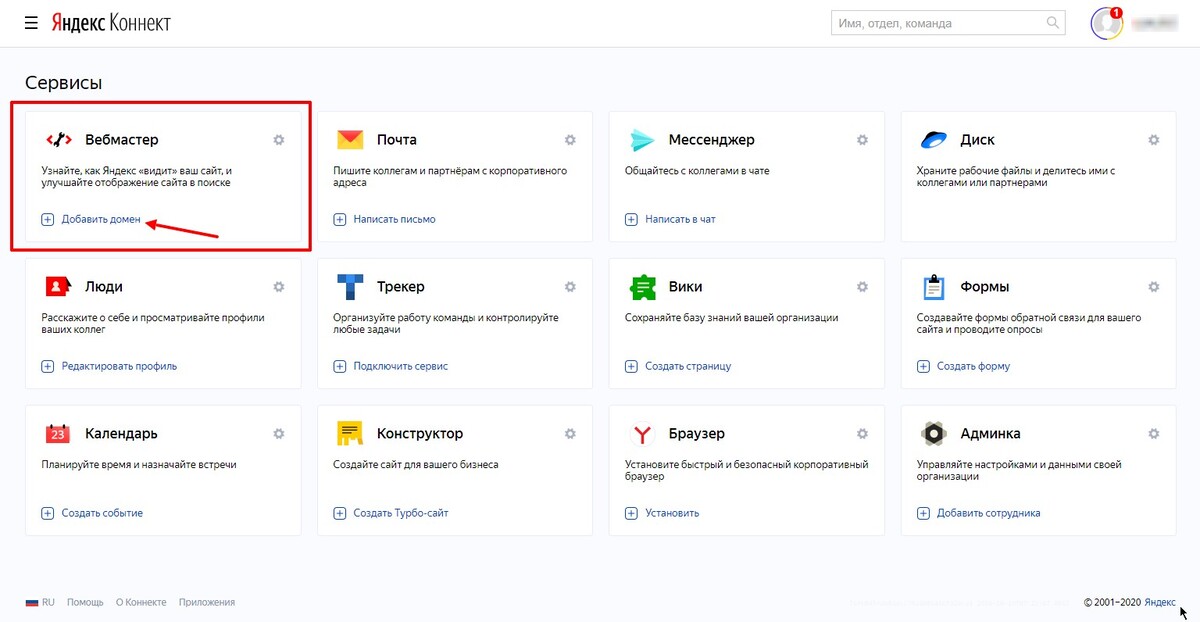Click Создать событие link
1200x622 pixels.
click(x=102, y=513)
